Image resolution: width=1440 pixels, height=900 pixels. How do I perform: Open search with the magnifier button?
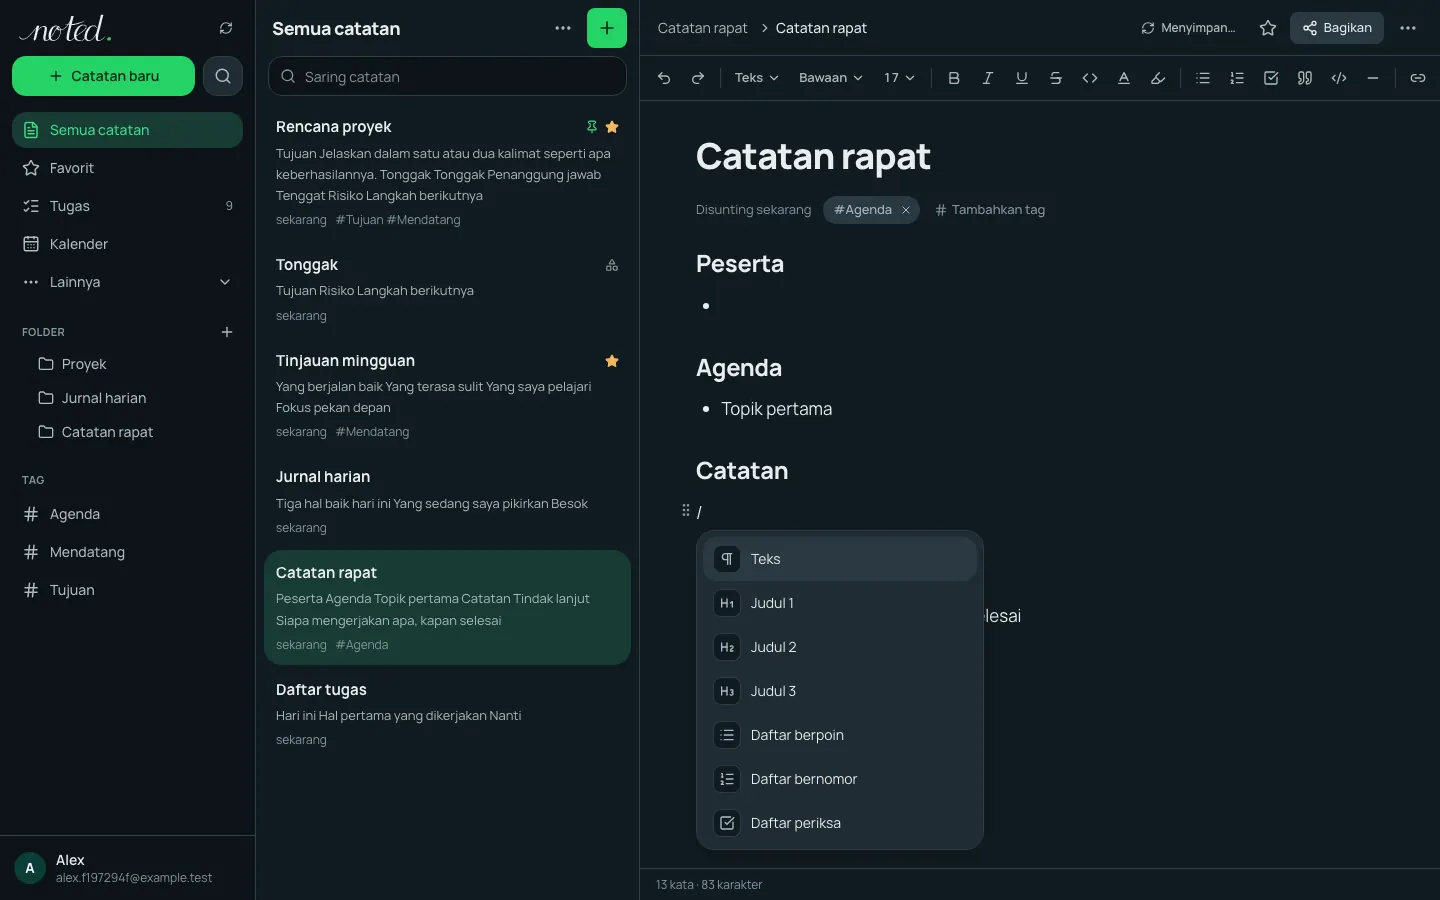[x=223, y=76]
